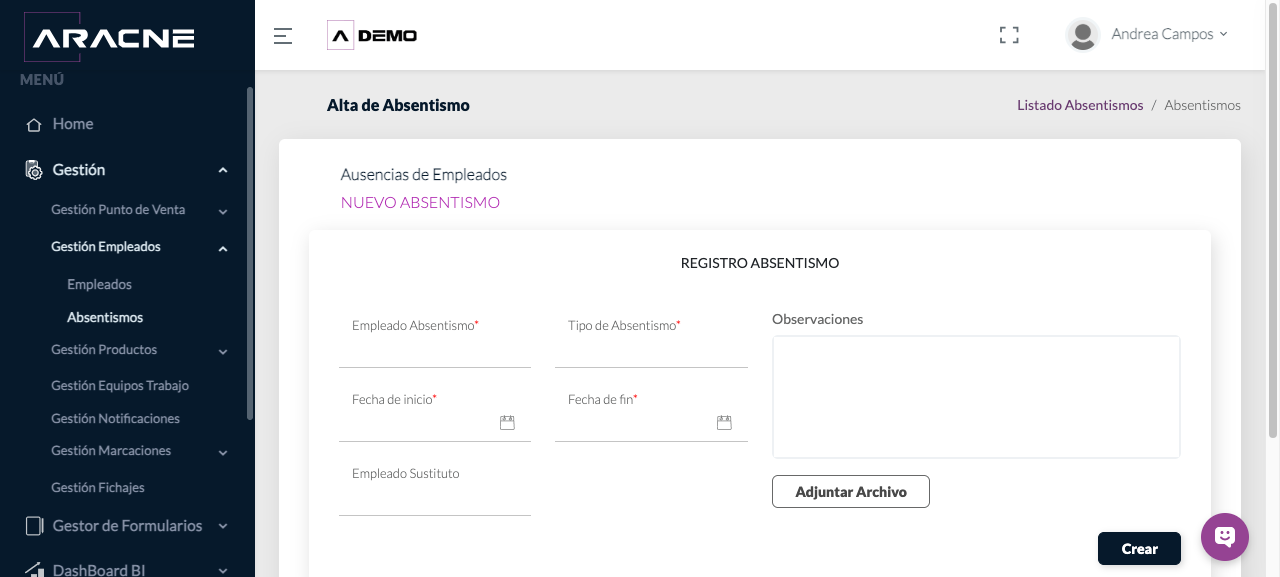The height and width of the screenshot is (577, 1280).
Task: Expand Gestión Marcaciones chevron
Action: click(223, 453)
